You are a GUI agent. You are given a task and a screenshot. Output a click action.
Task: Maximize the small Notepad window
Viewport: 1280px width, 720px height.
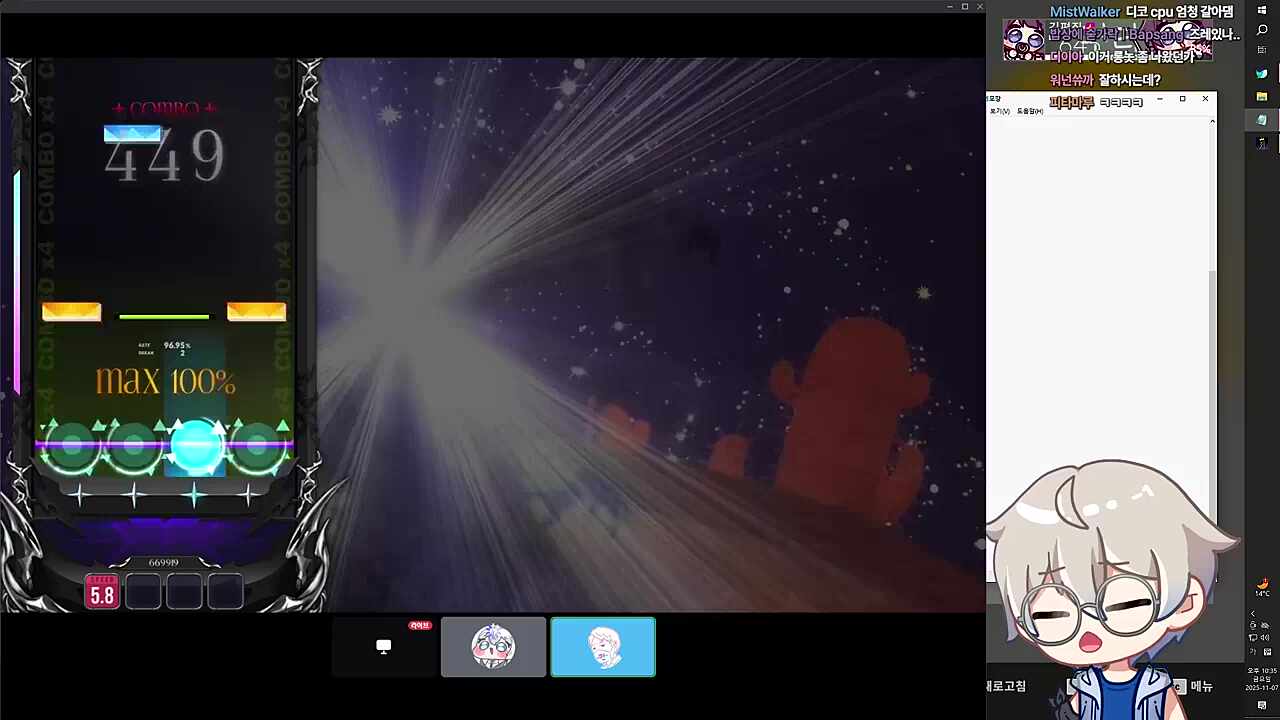point(1182,99)
